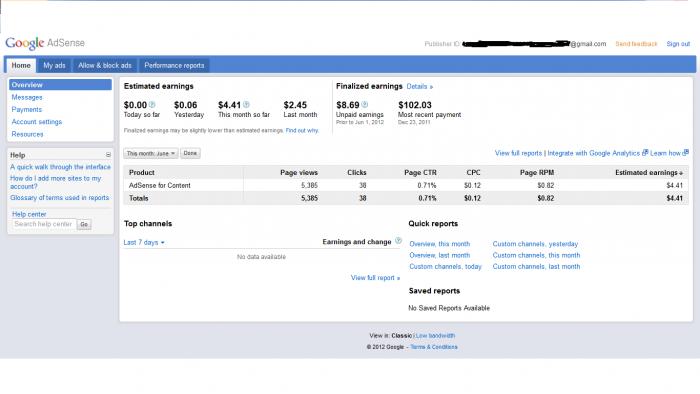Click the Page views column header

(299, 173)
